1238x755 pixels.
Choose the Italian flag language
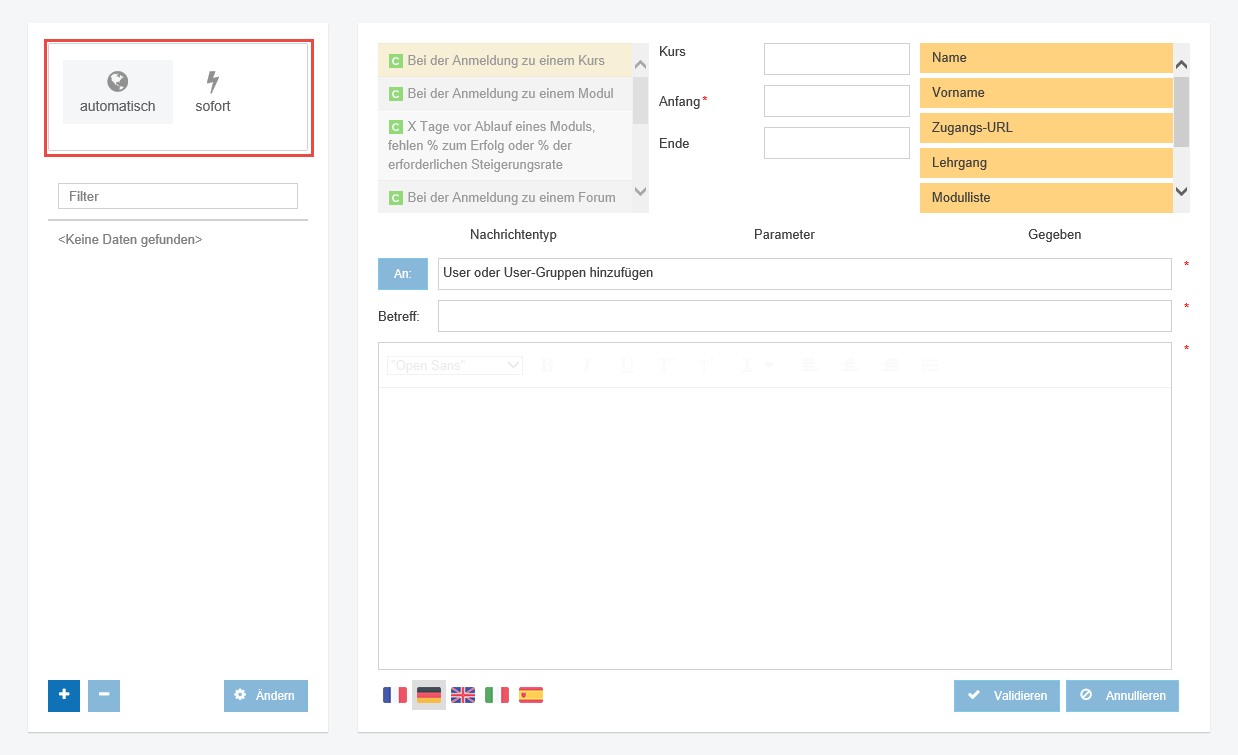497,695
